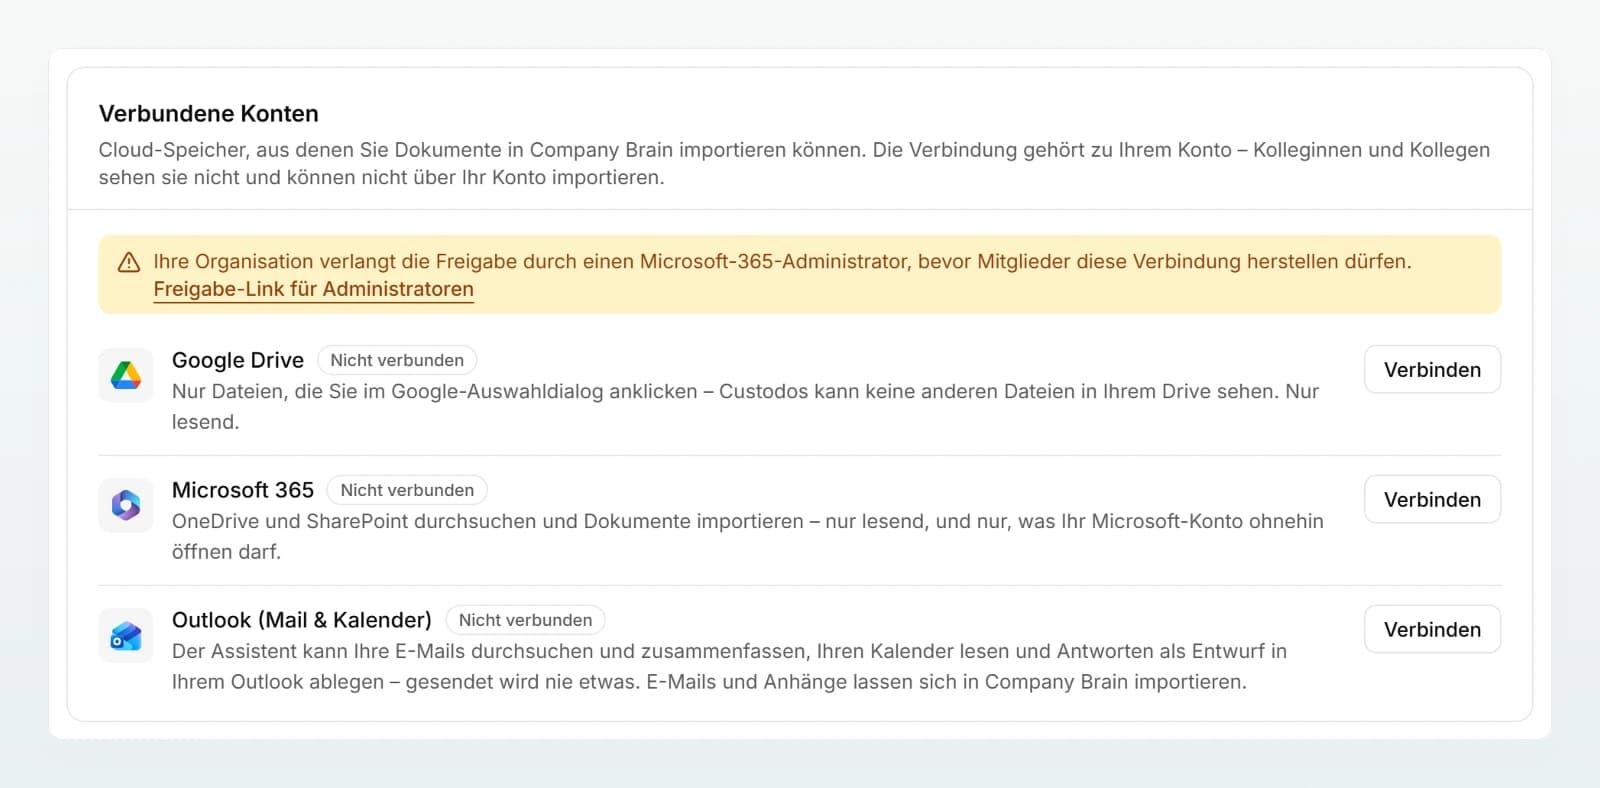Viewport: 1600px width, 788px height.
Task: Click the Microsoft 365 logo icon
Action: [126, 505]
